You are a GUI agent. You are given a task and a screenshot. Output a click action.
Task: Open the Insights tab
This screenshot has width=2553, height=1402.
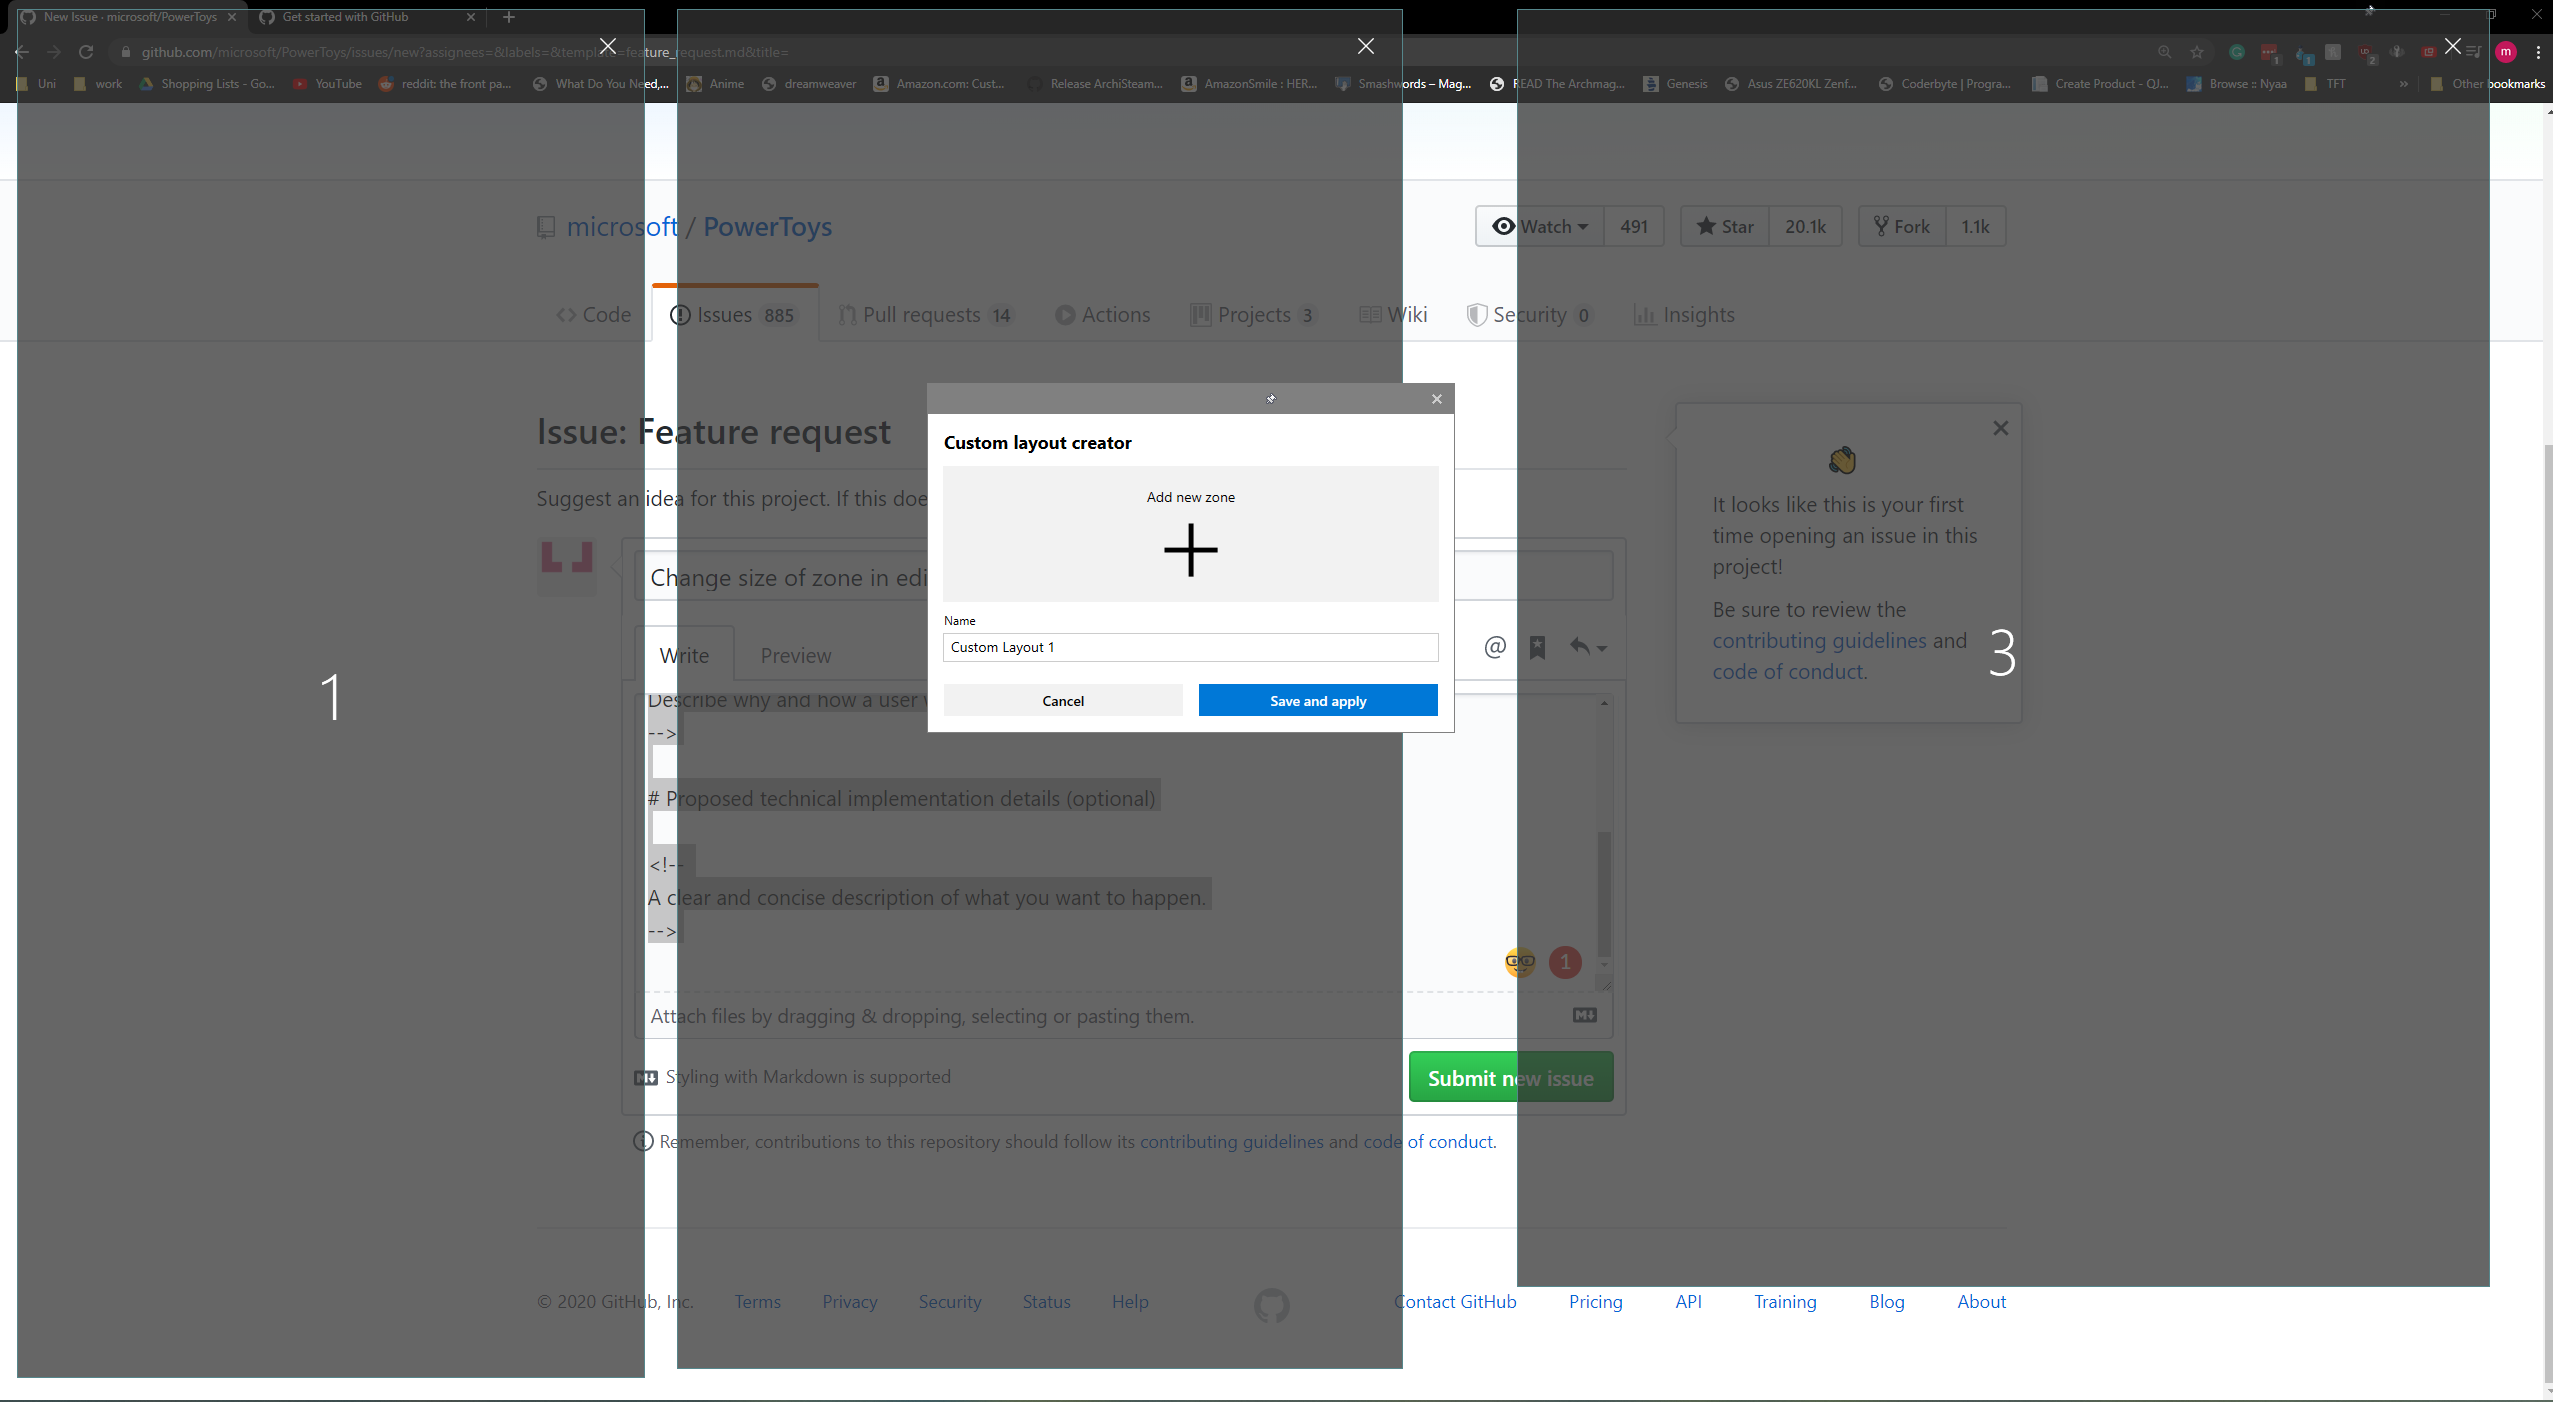pos(1684,315)
